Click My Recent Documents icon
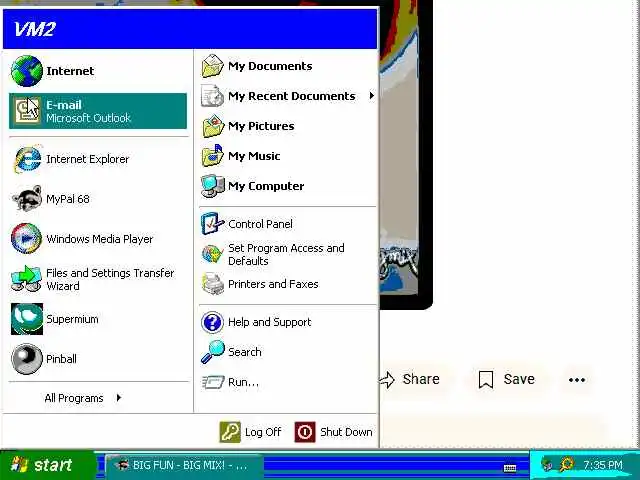640x480 pixels. (x=213, y=96)
